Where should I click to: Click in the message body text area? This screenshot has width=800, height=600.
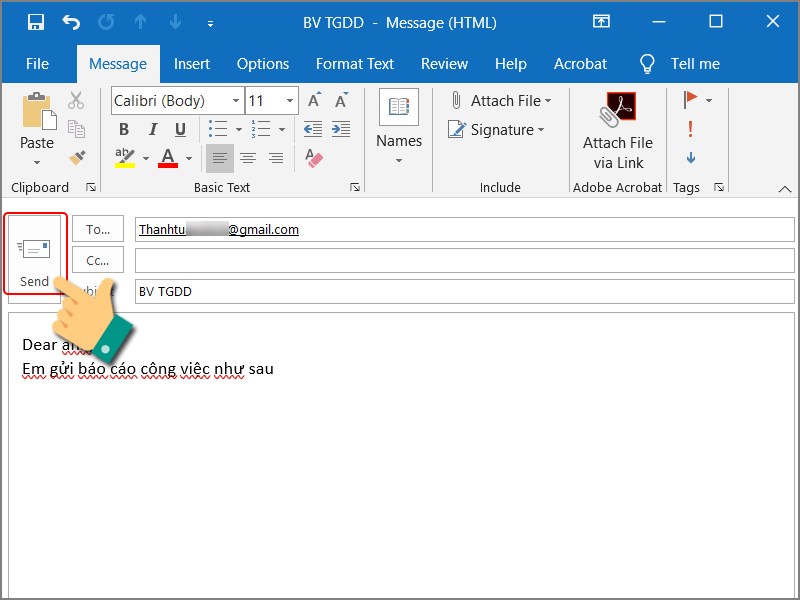402,454
